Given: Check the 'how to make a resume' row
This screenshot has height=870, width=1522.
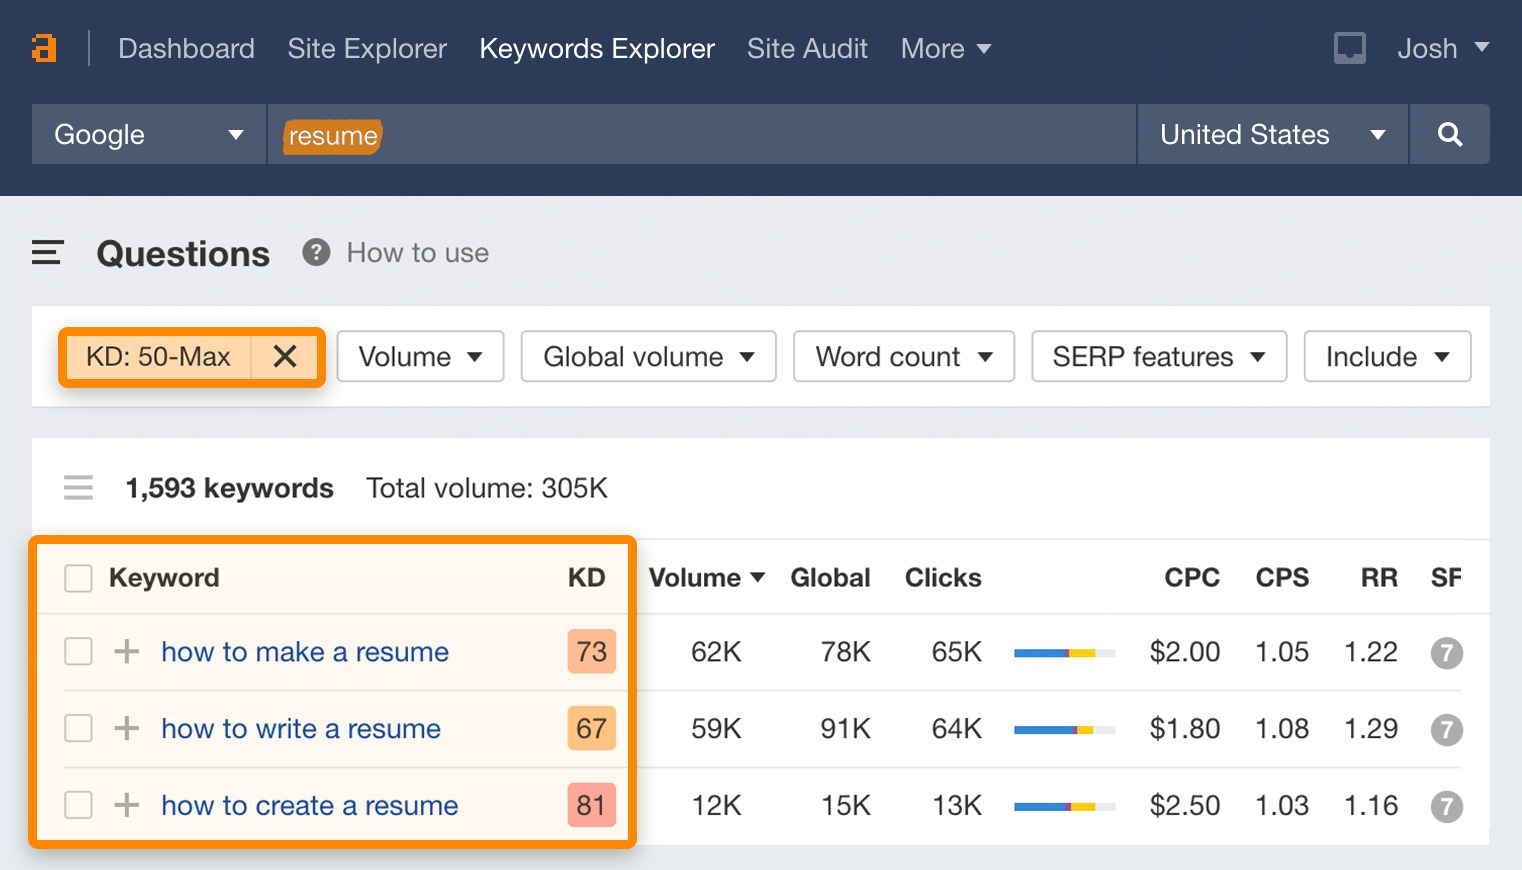Looking at the screenshot, I should 78,652.
